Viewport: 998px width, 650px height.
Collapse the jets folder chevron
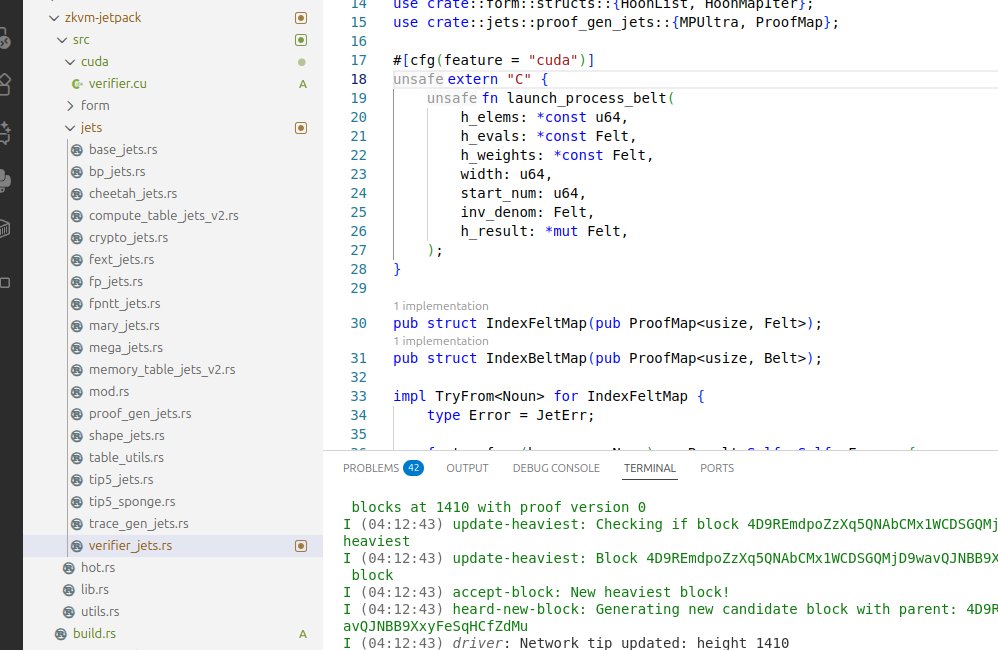point(70,128)
